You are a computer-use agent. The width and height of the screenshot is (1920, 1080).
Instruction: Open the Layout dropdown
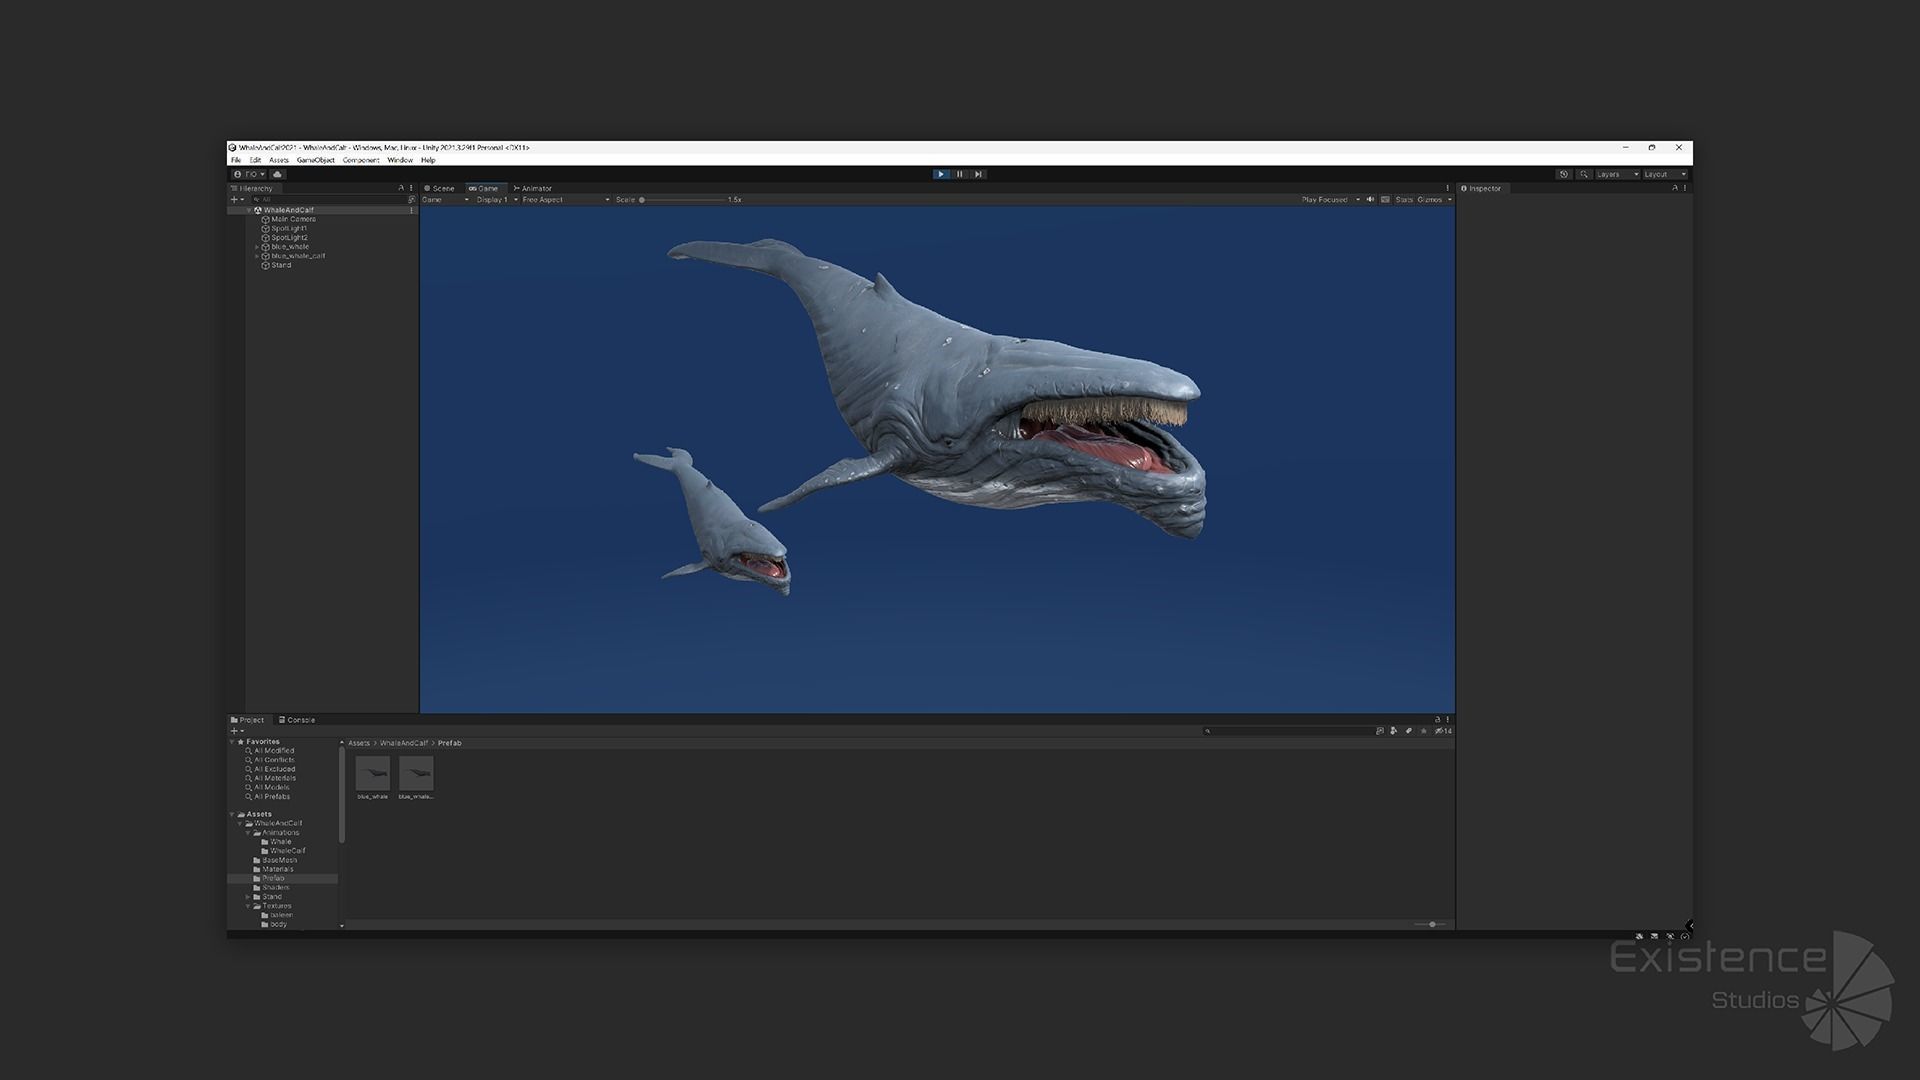tap(1665, 174)
